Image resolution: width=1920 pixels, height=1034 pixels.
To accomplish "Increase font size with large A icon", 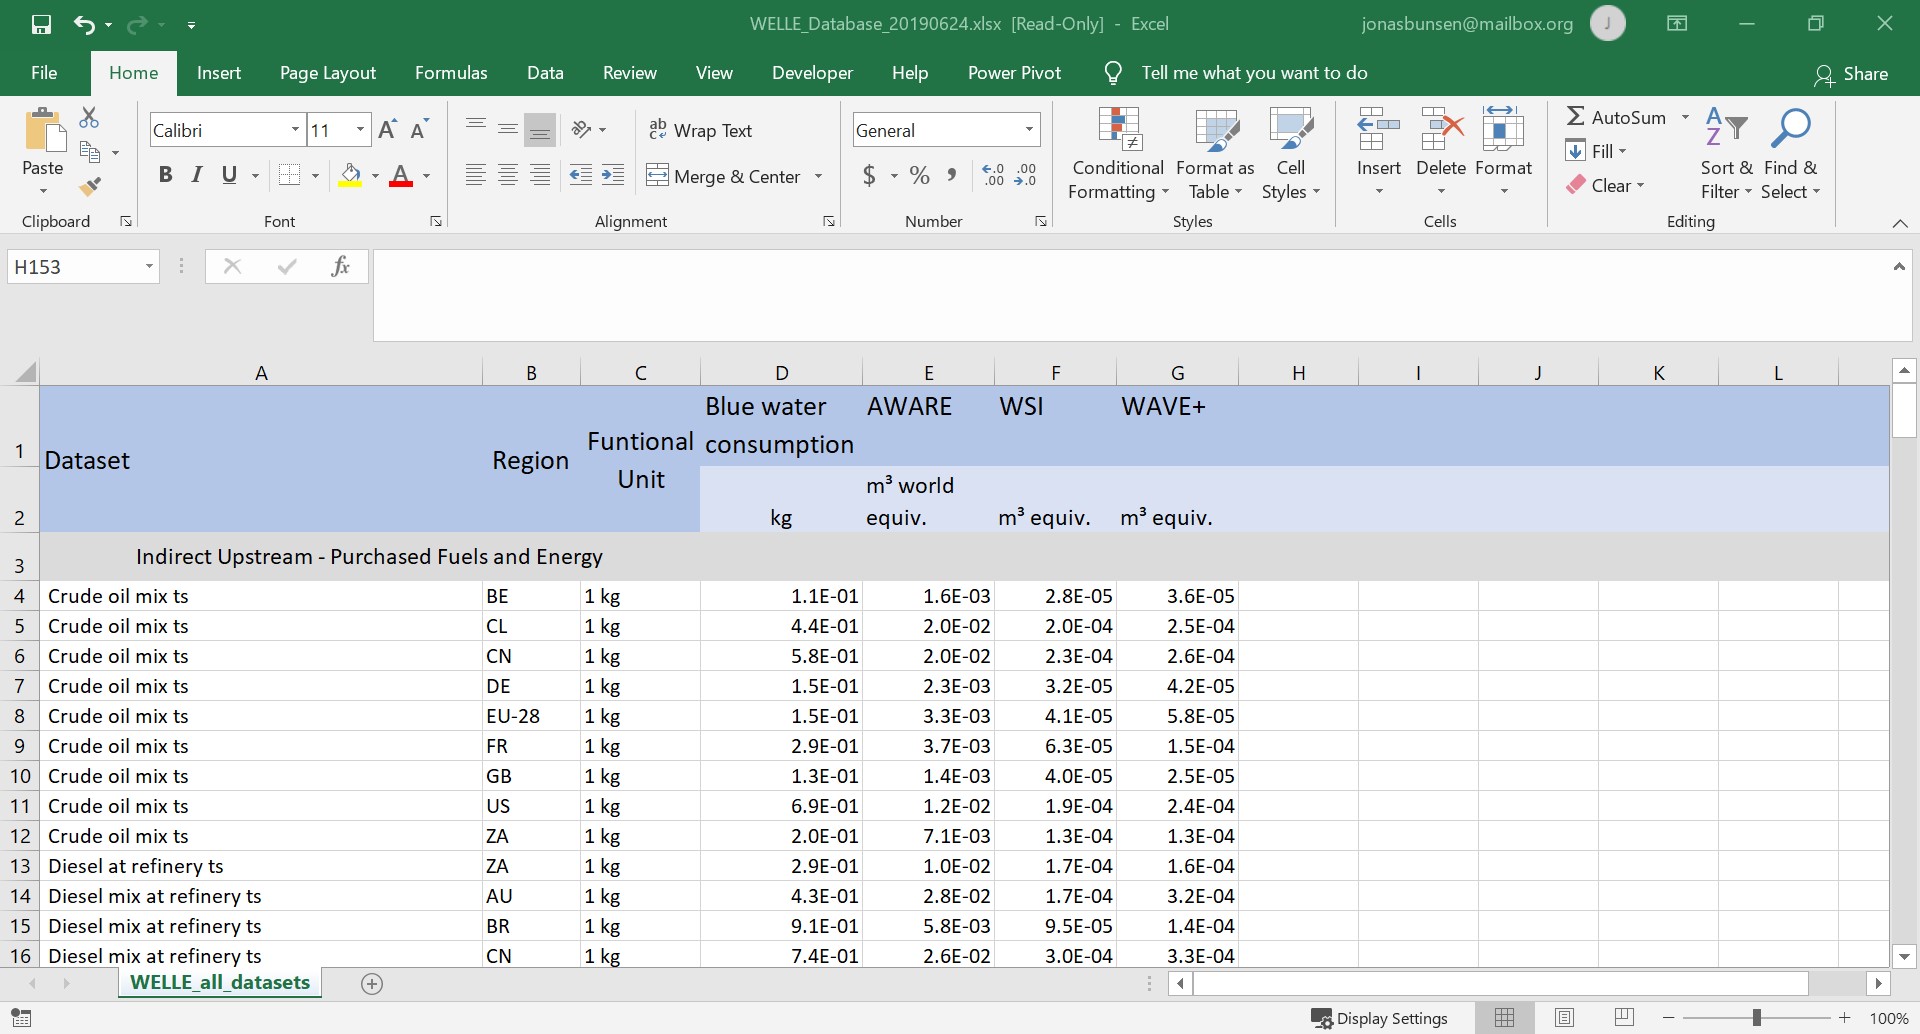I will (388, 130).
